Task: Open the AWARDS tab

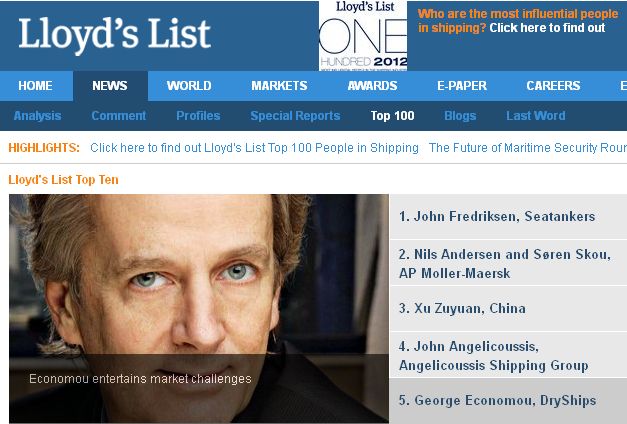Action: pyautogui.click(x=372, y=86)
